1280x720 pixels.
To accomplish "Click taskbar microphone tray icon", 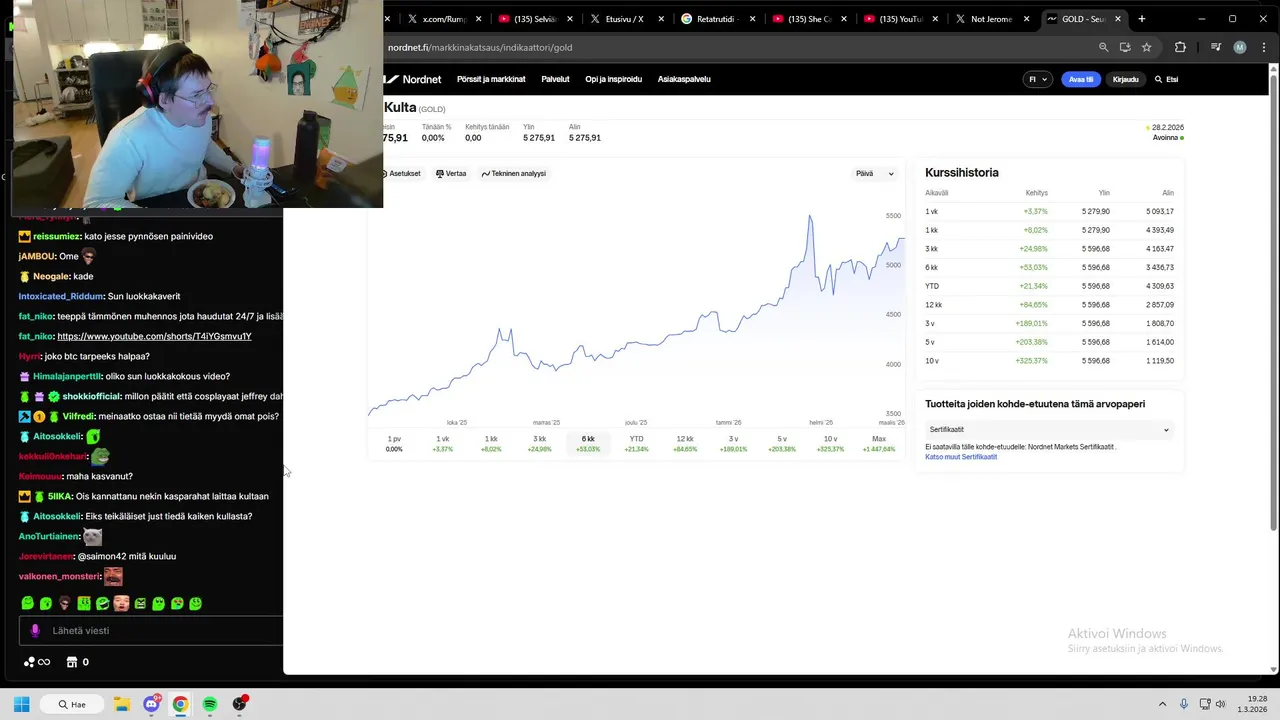I will pyautogui.click(x=1184, y=704).
